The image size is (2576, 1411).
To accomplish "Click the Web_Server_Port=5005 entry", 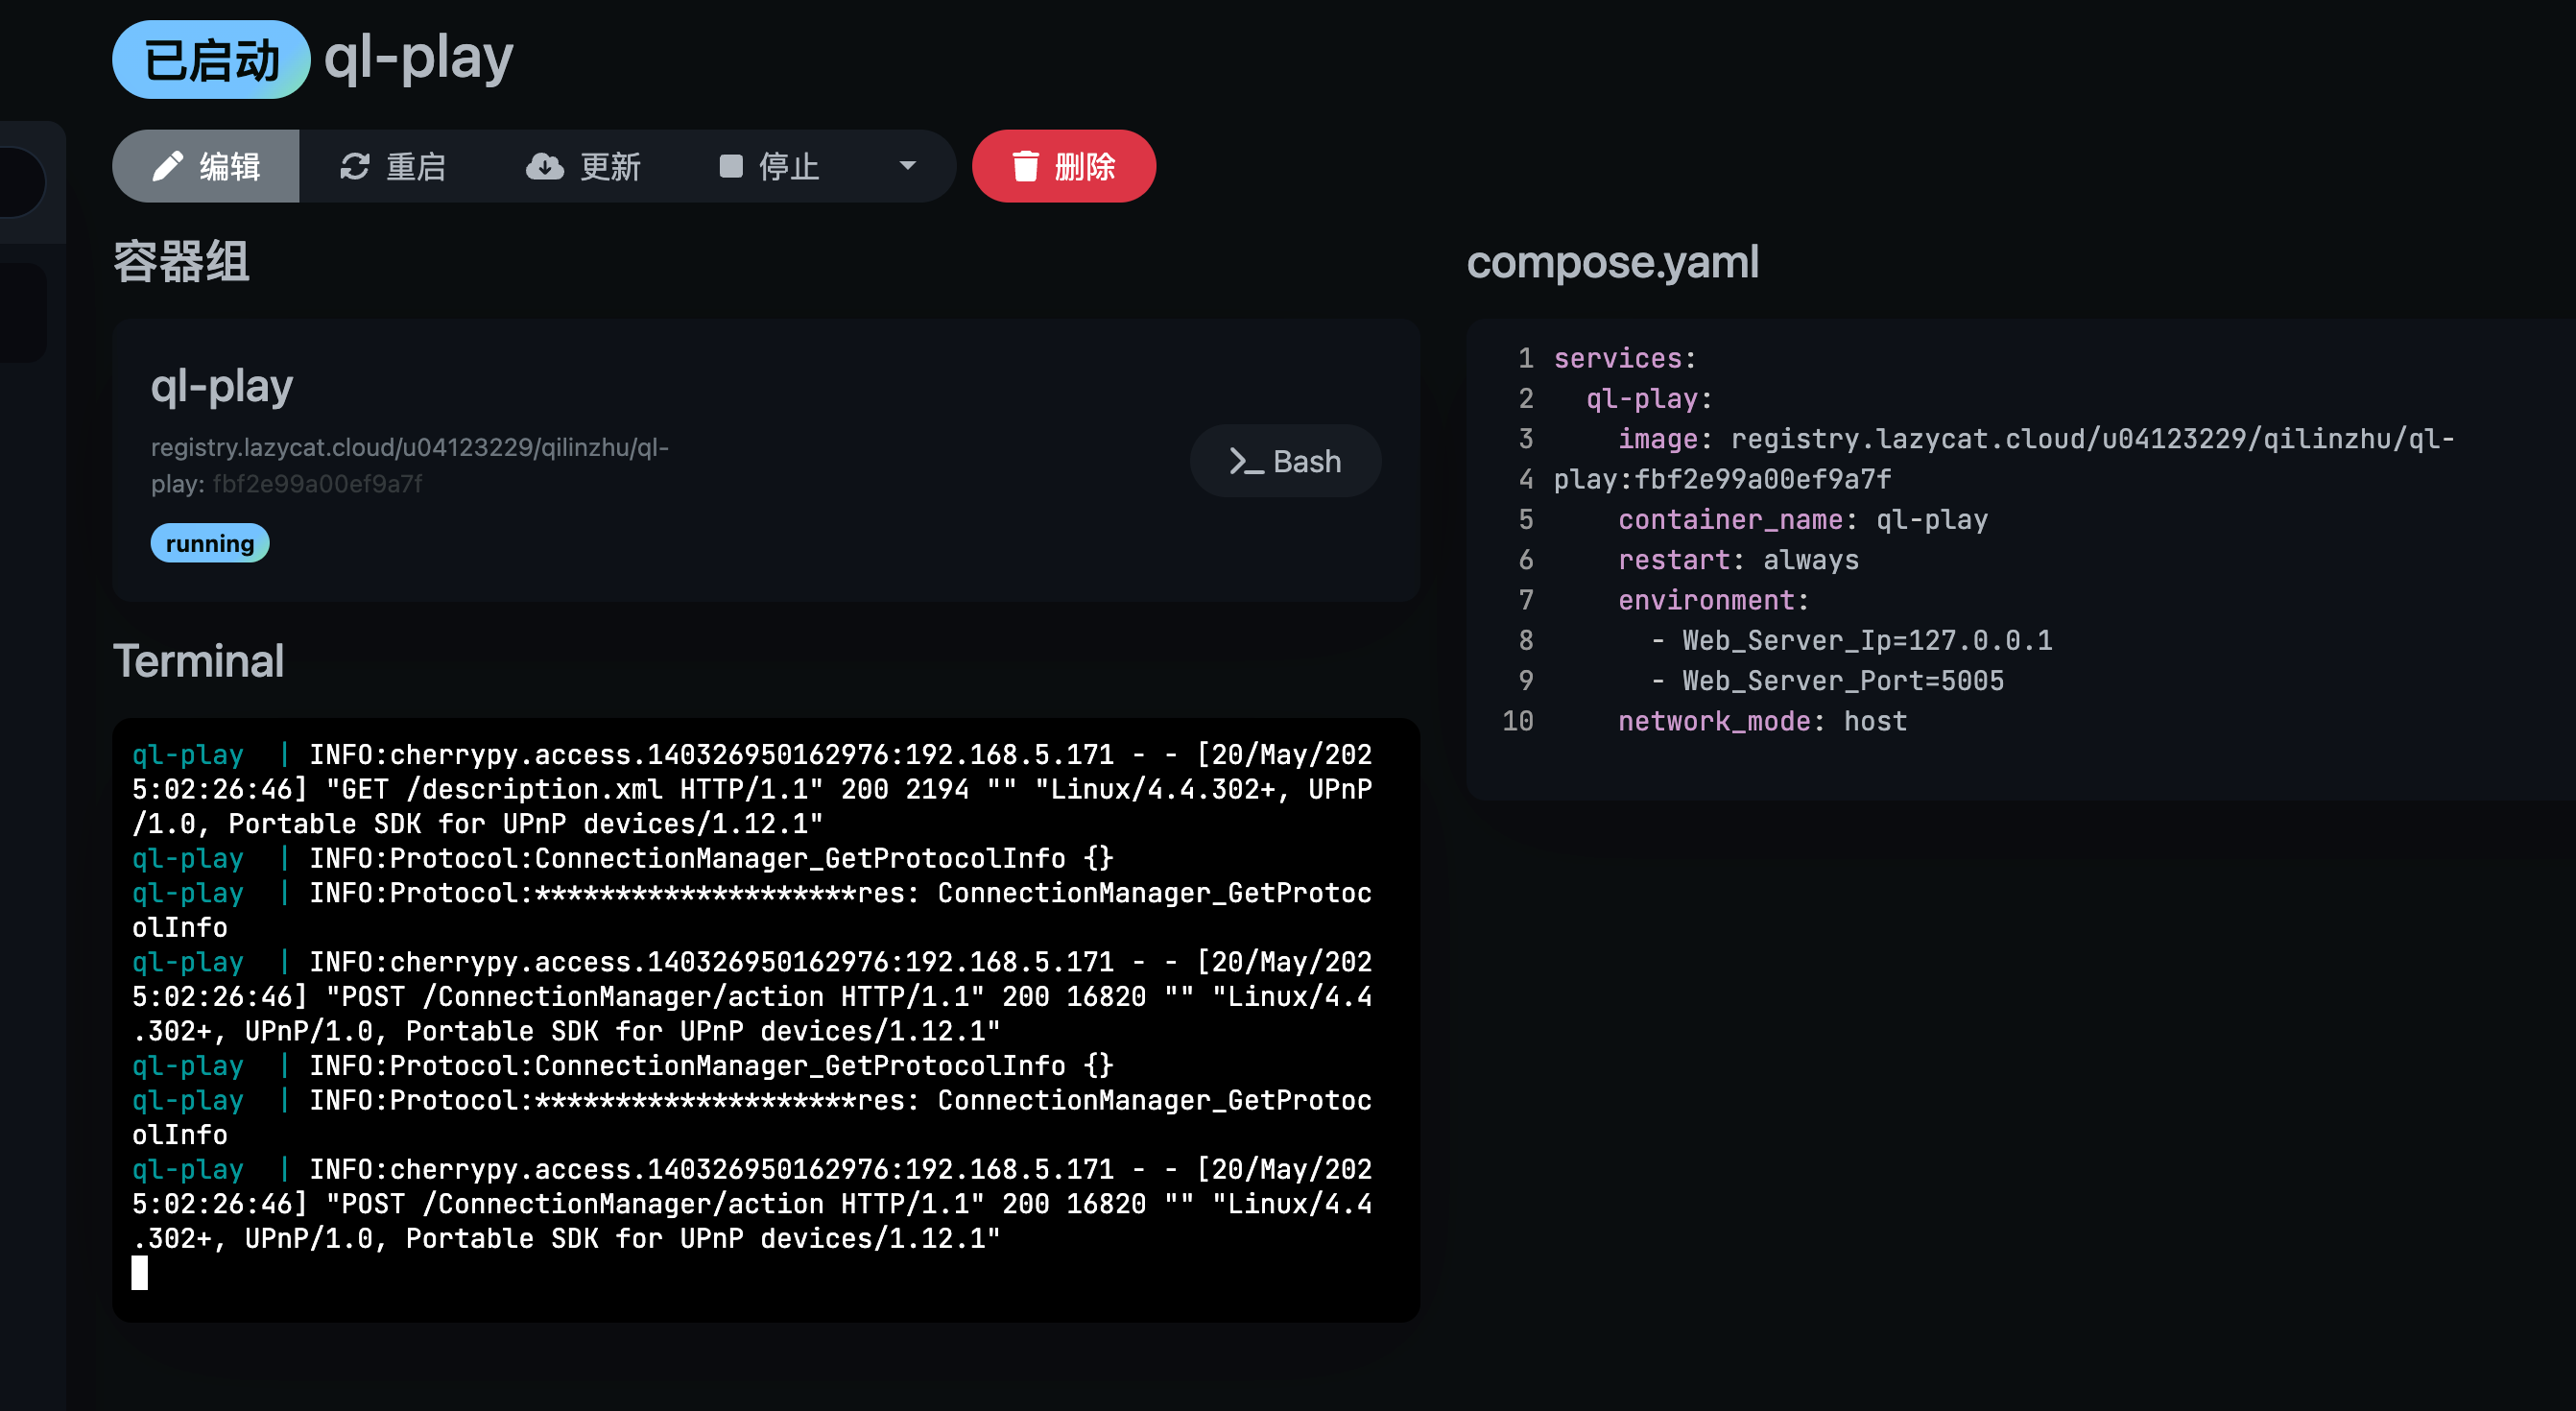I will point(1842,681).
